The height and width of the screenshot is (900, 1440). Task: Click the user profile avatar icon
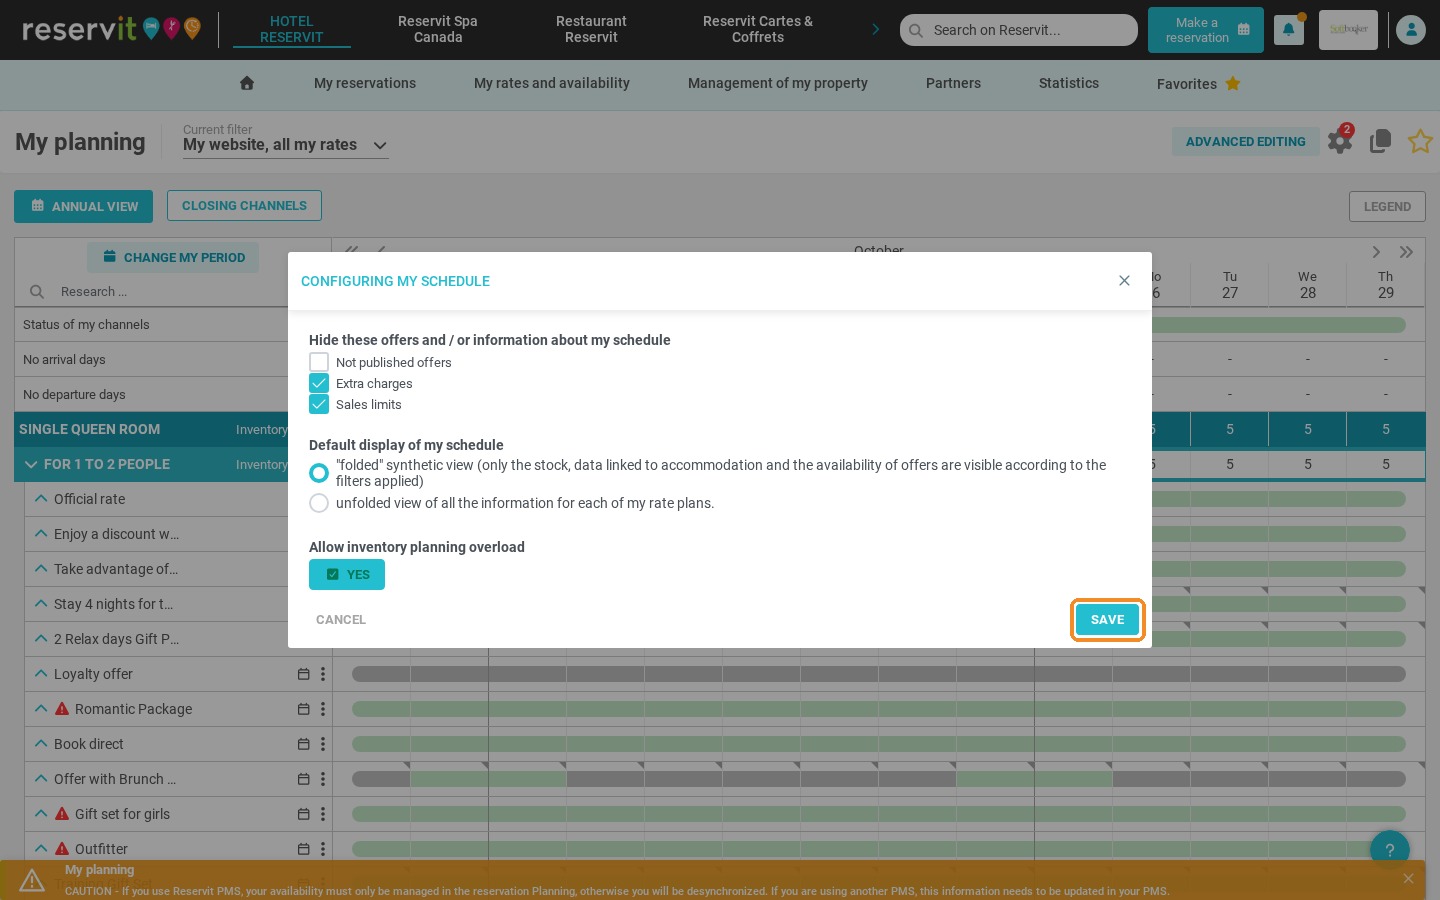click(x=1411, y=30)
